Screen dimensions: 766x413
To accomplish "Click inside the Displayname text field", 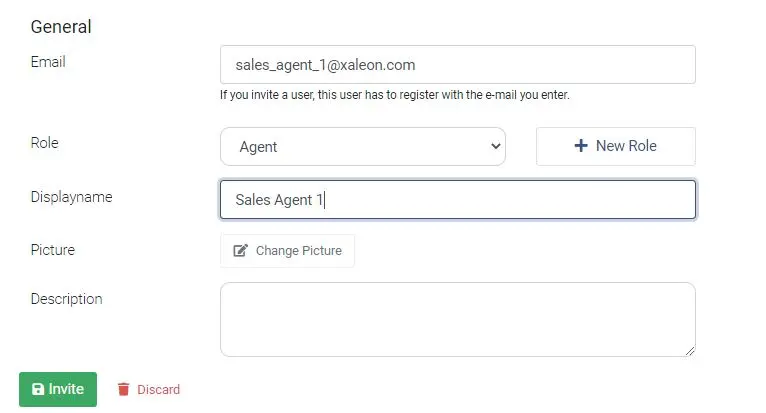I will click(458, 199).
